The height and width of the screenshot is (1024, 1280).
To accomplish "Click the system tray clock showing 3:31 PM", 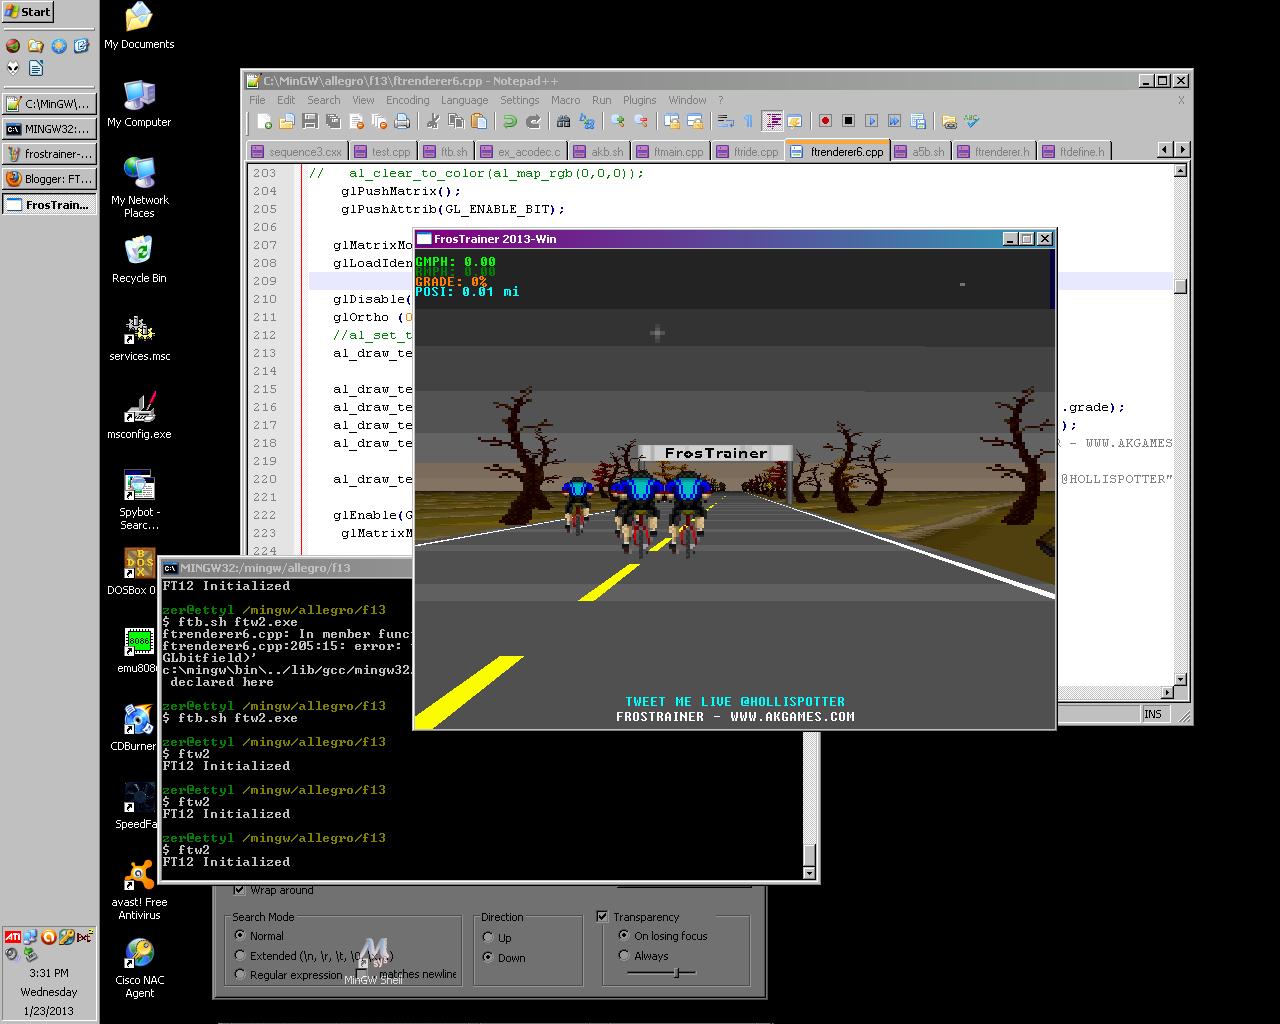I will 49,973.
